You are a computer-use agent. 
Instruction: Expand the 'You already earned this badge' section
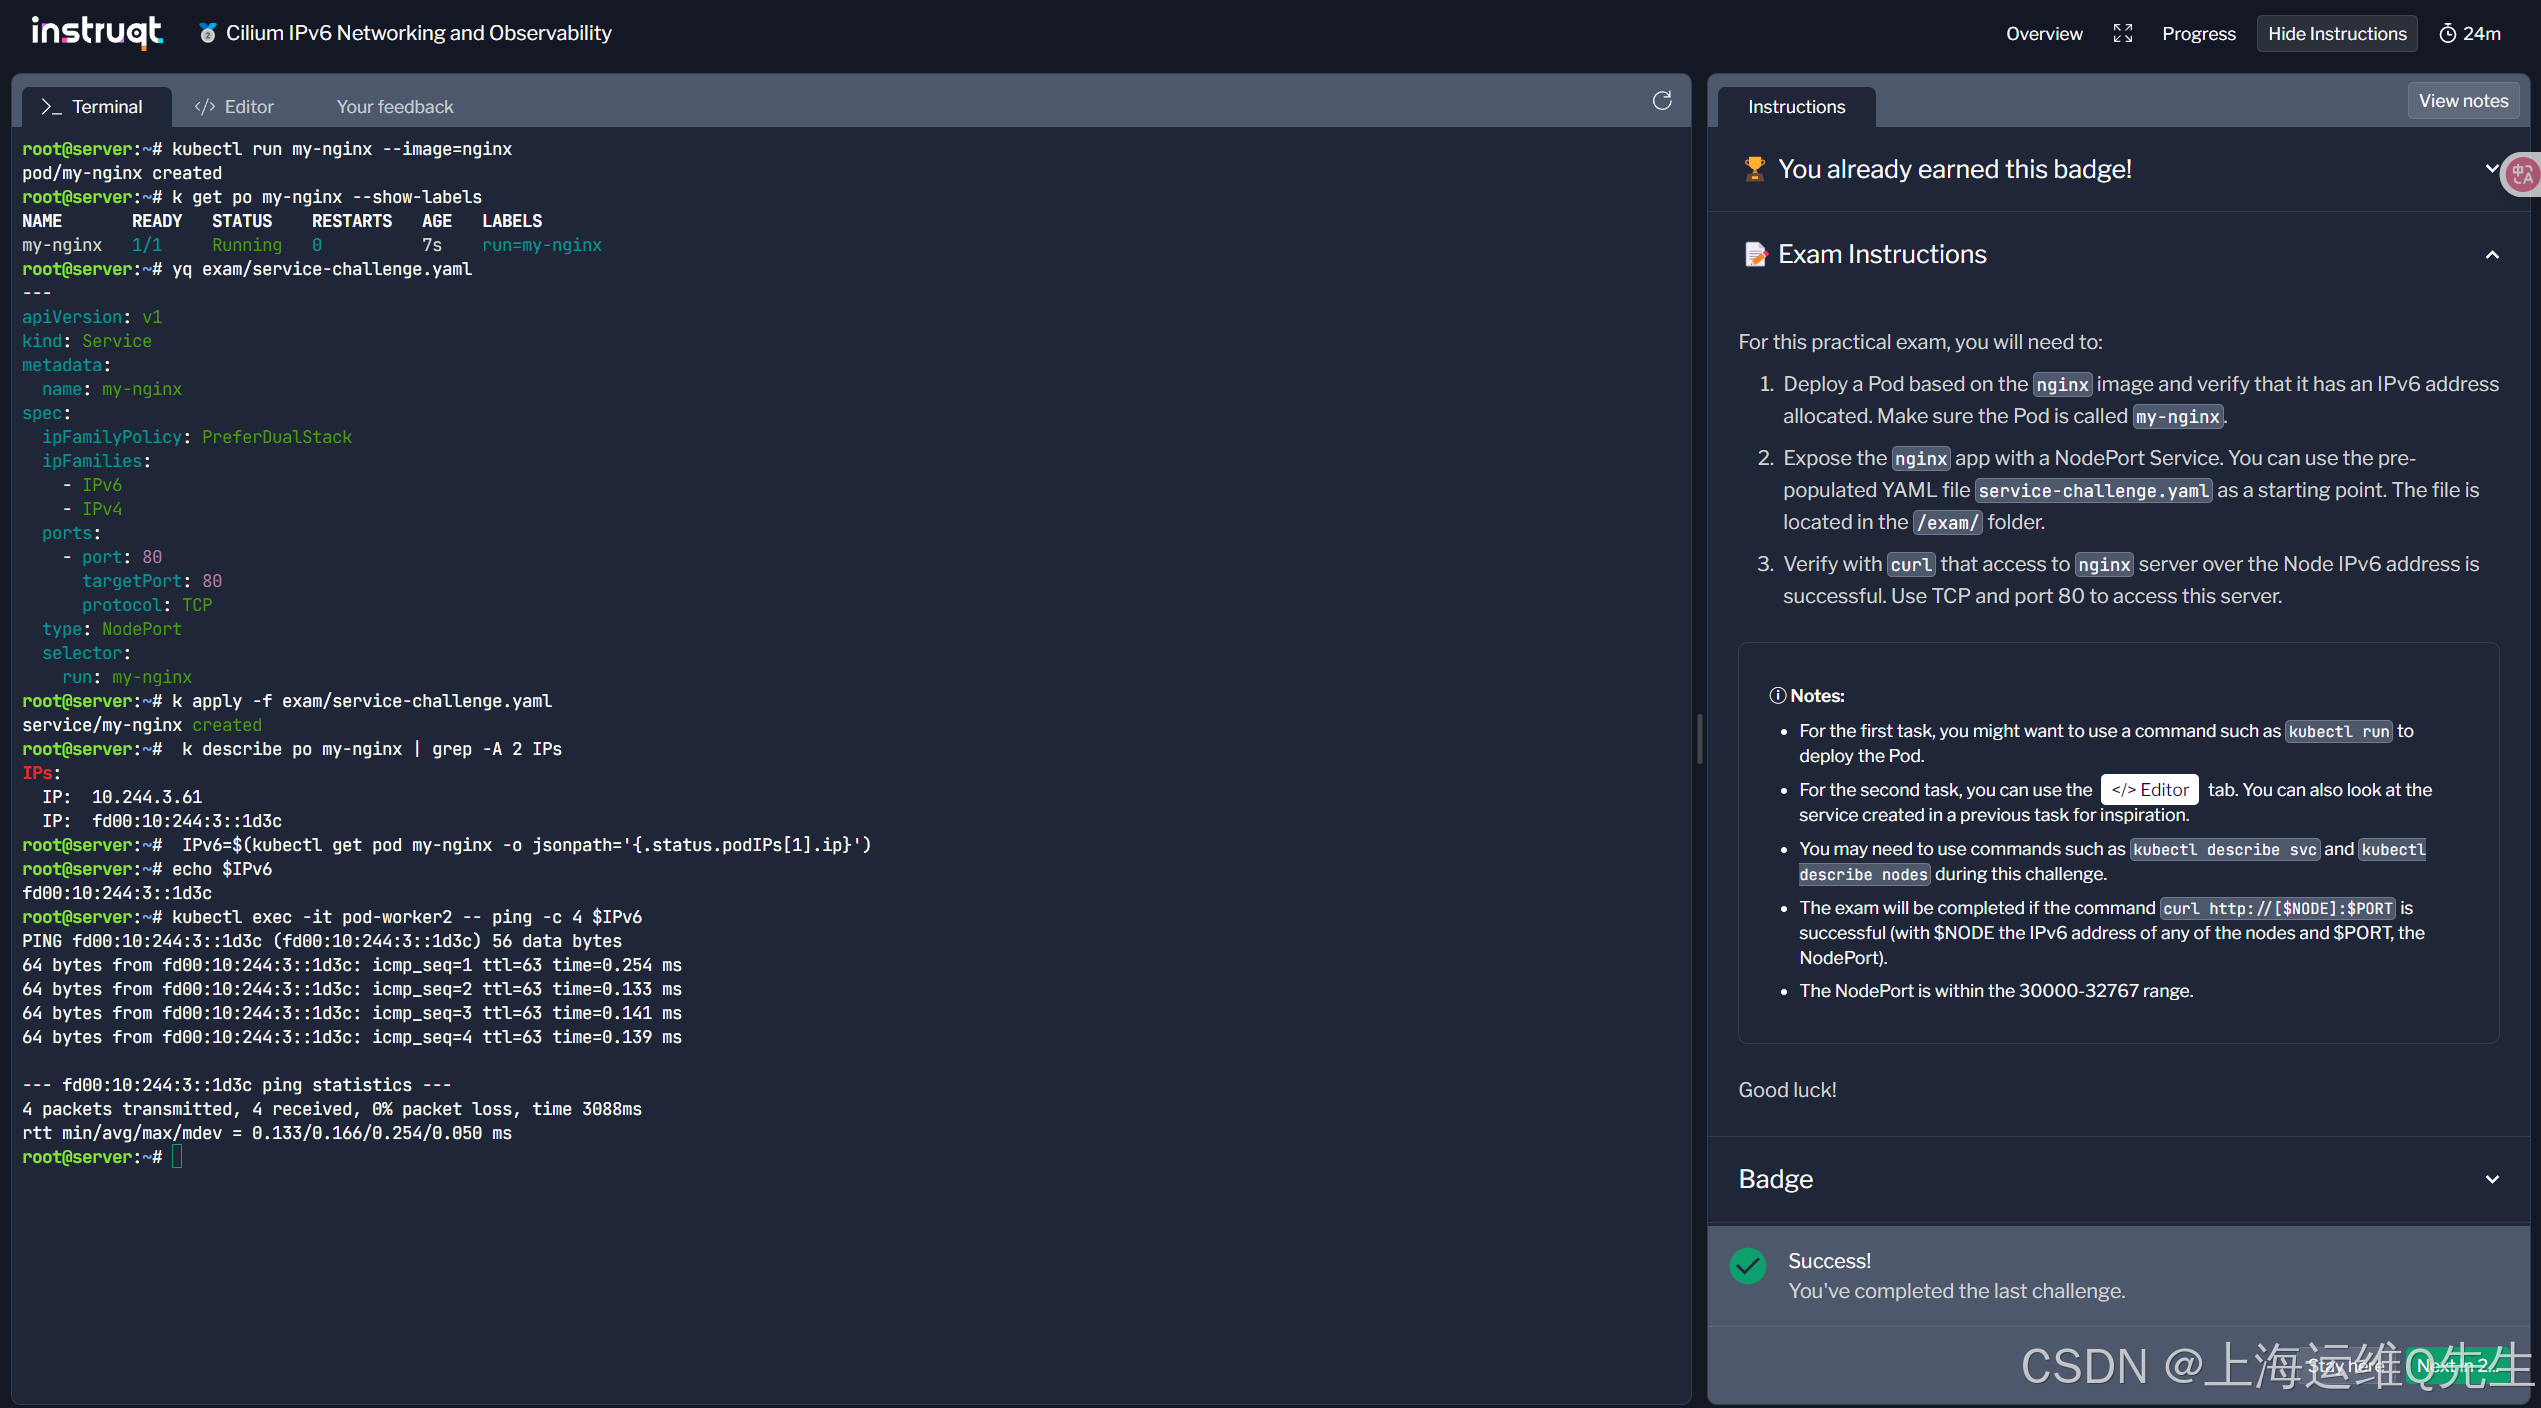2489,169
